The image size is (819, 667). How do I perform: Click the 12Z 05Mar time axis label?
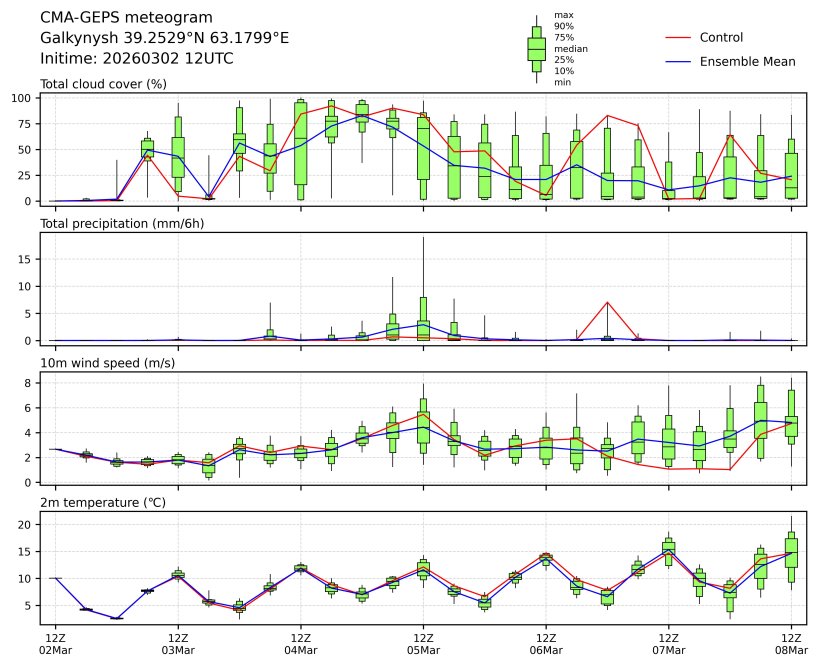[x=423, y=643]
